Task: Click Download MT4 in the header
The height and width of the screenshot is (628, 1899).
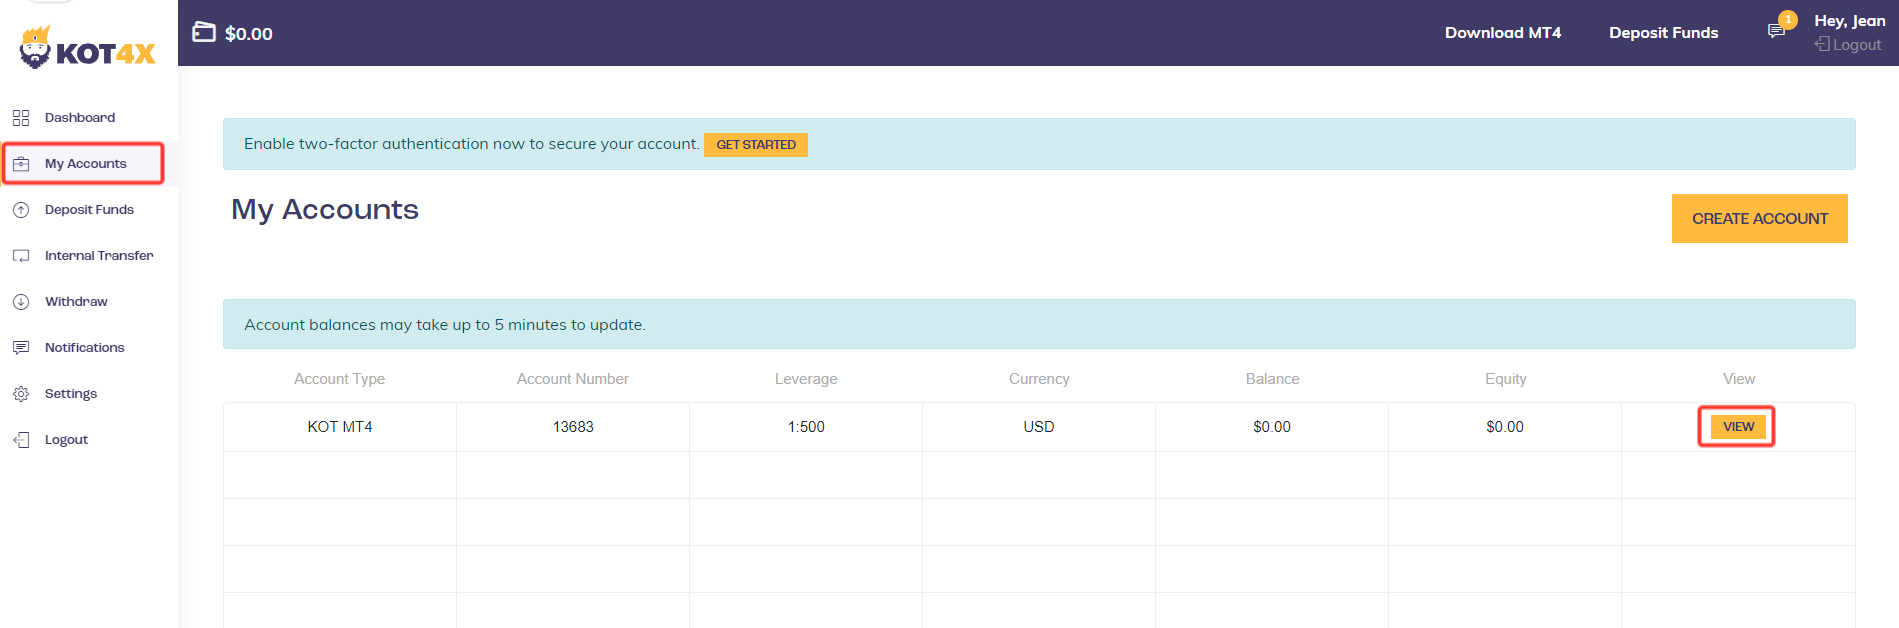Action: 1503,33
